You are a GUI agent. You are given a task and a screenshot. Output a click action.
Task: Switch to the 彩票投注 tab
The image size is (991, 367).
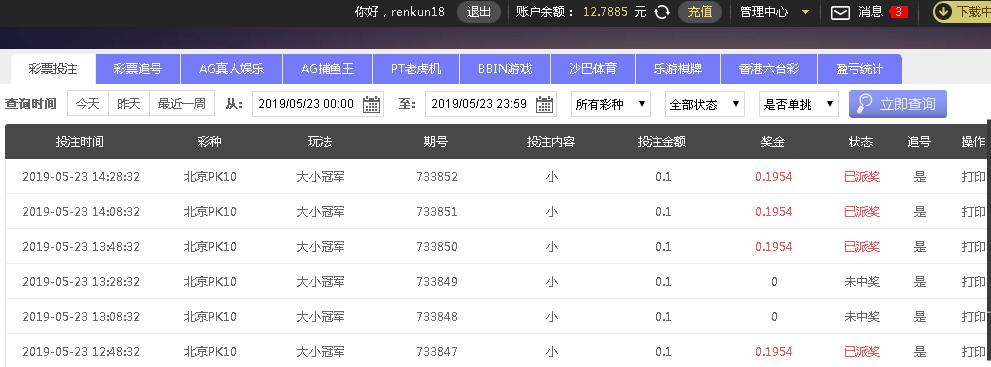click(x=53, y=69)
